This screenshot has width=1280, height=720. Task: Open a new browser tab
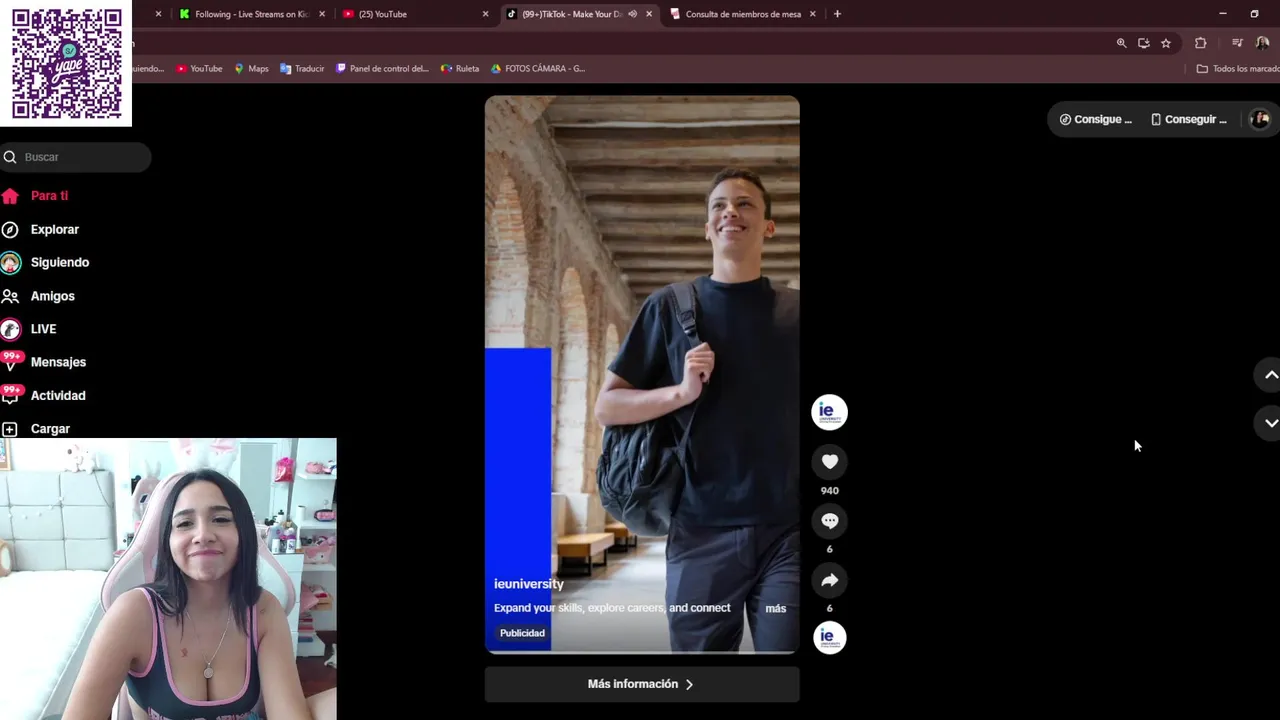(837, 14)
